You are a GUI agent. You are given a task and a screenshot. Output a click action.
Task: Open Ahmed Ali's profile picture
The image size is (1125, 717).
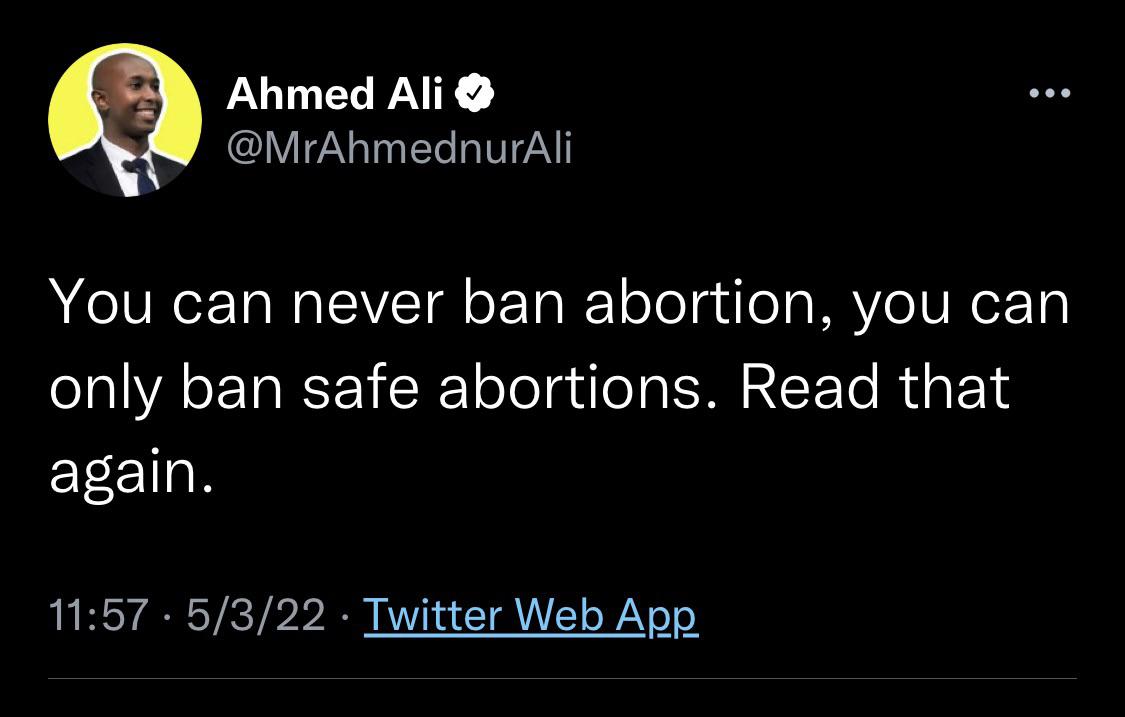125,120
